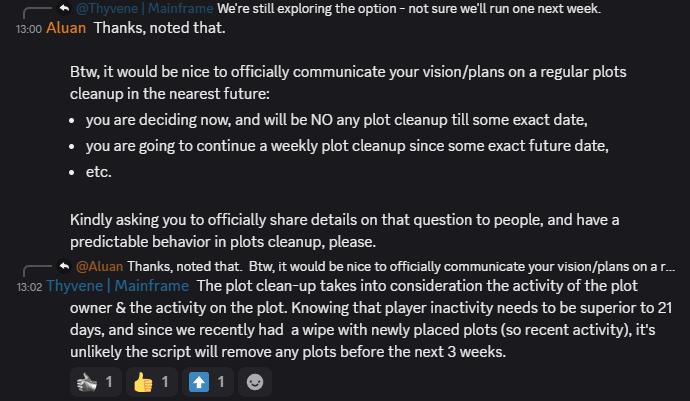Click the Aluan username
The height and width of the screenshot is (401, 690).
(66, 27)
